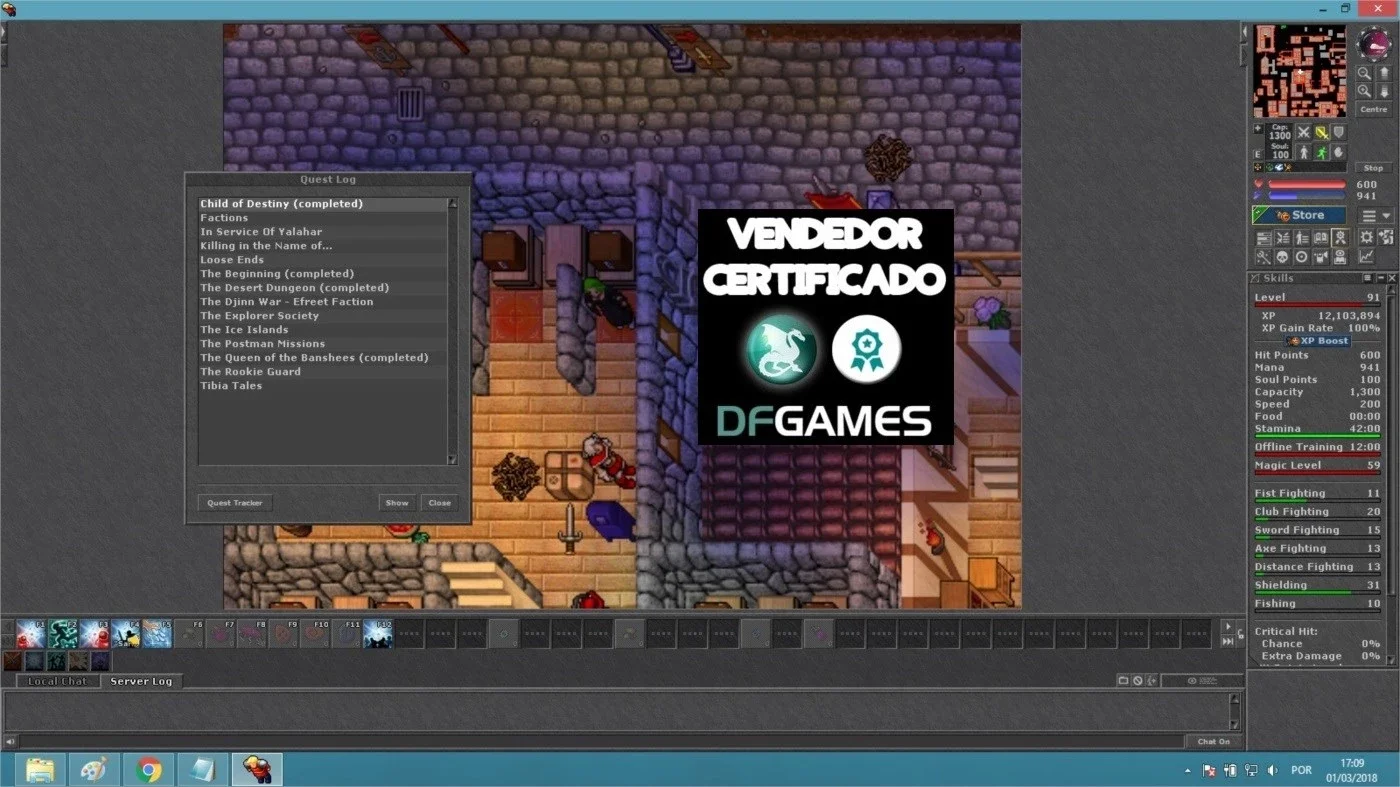Switch to Server Log tab

[141, 681]
